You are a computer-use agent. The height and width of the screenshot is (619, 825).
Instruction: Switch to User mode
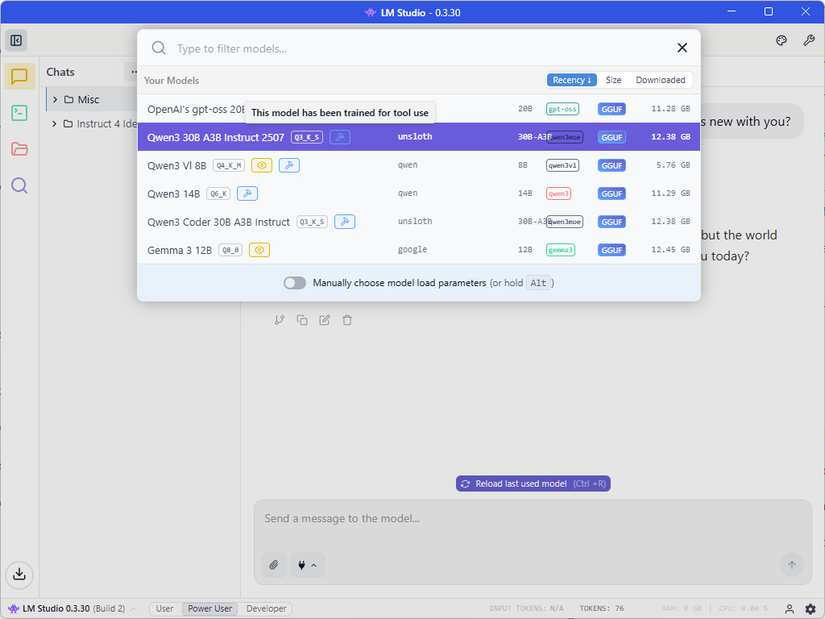[165, 609]
